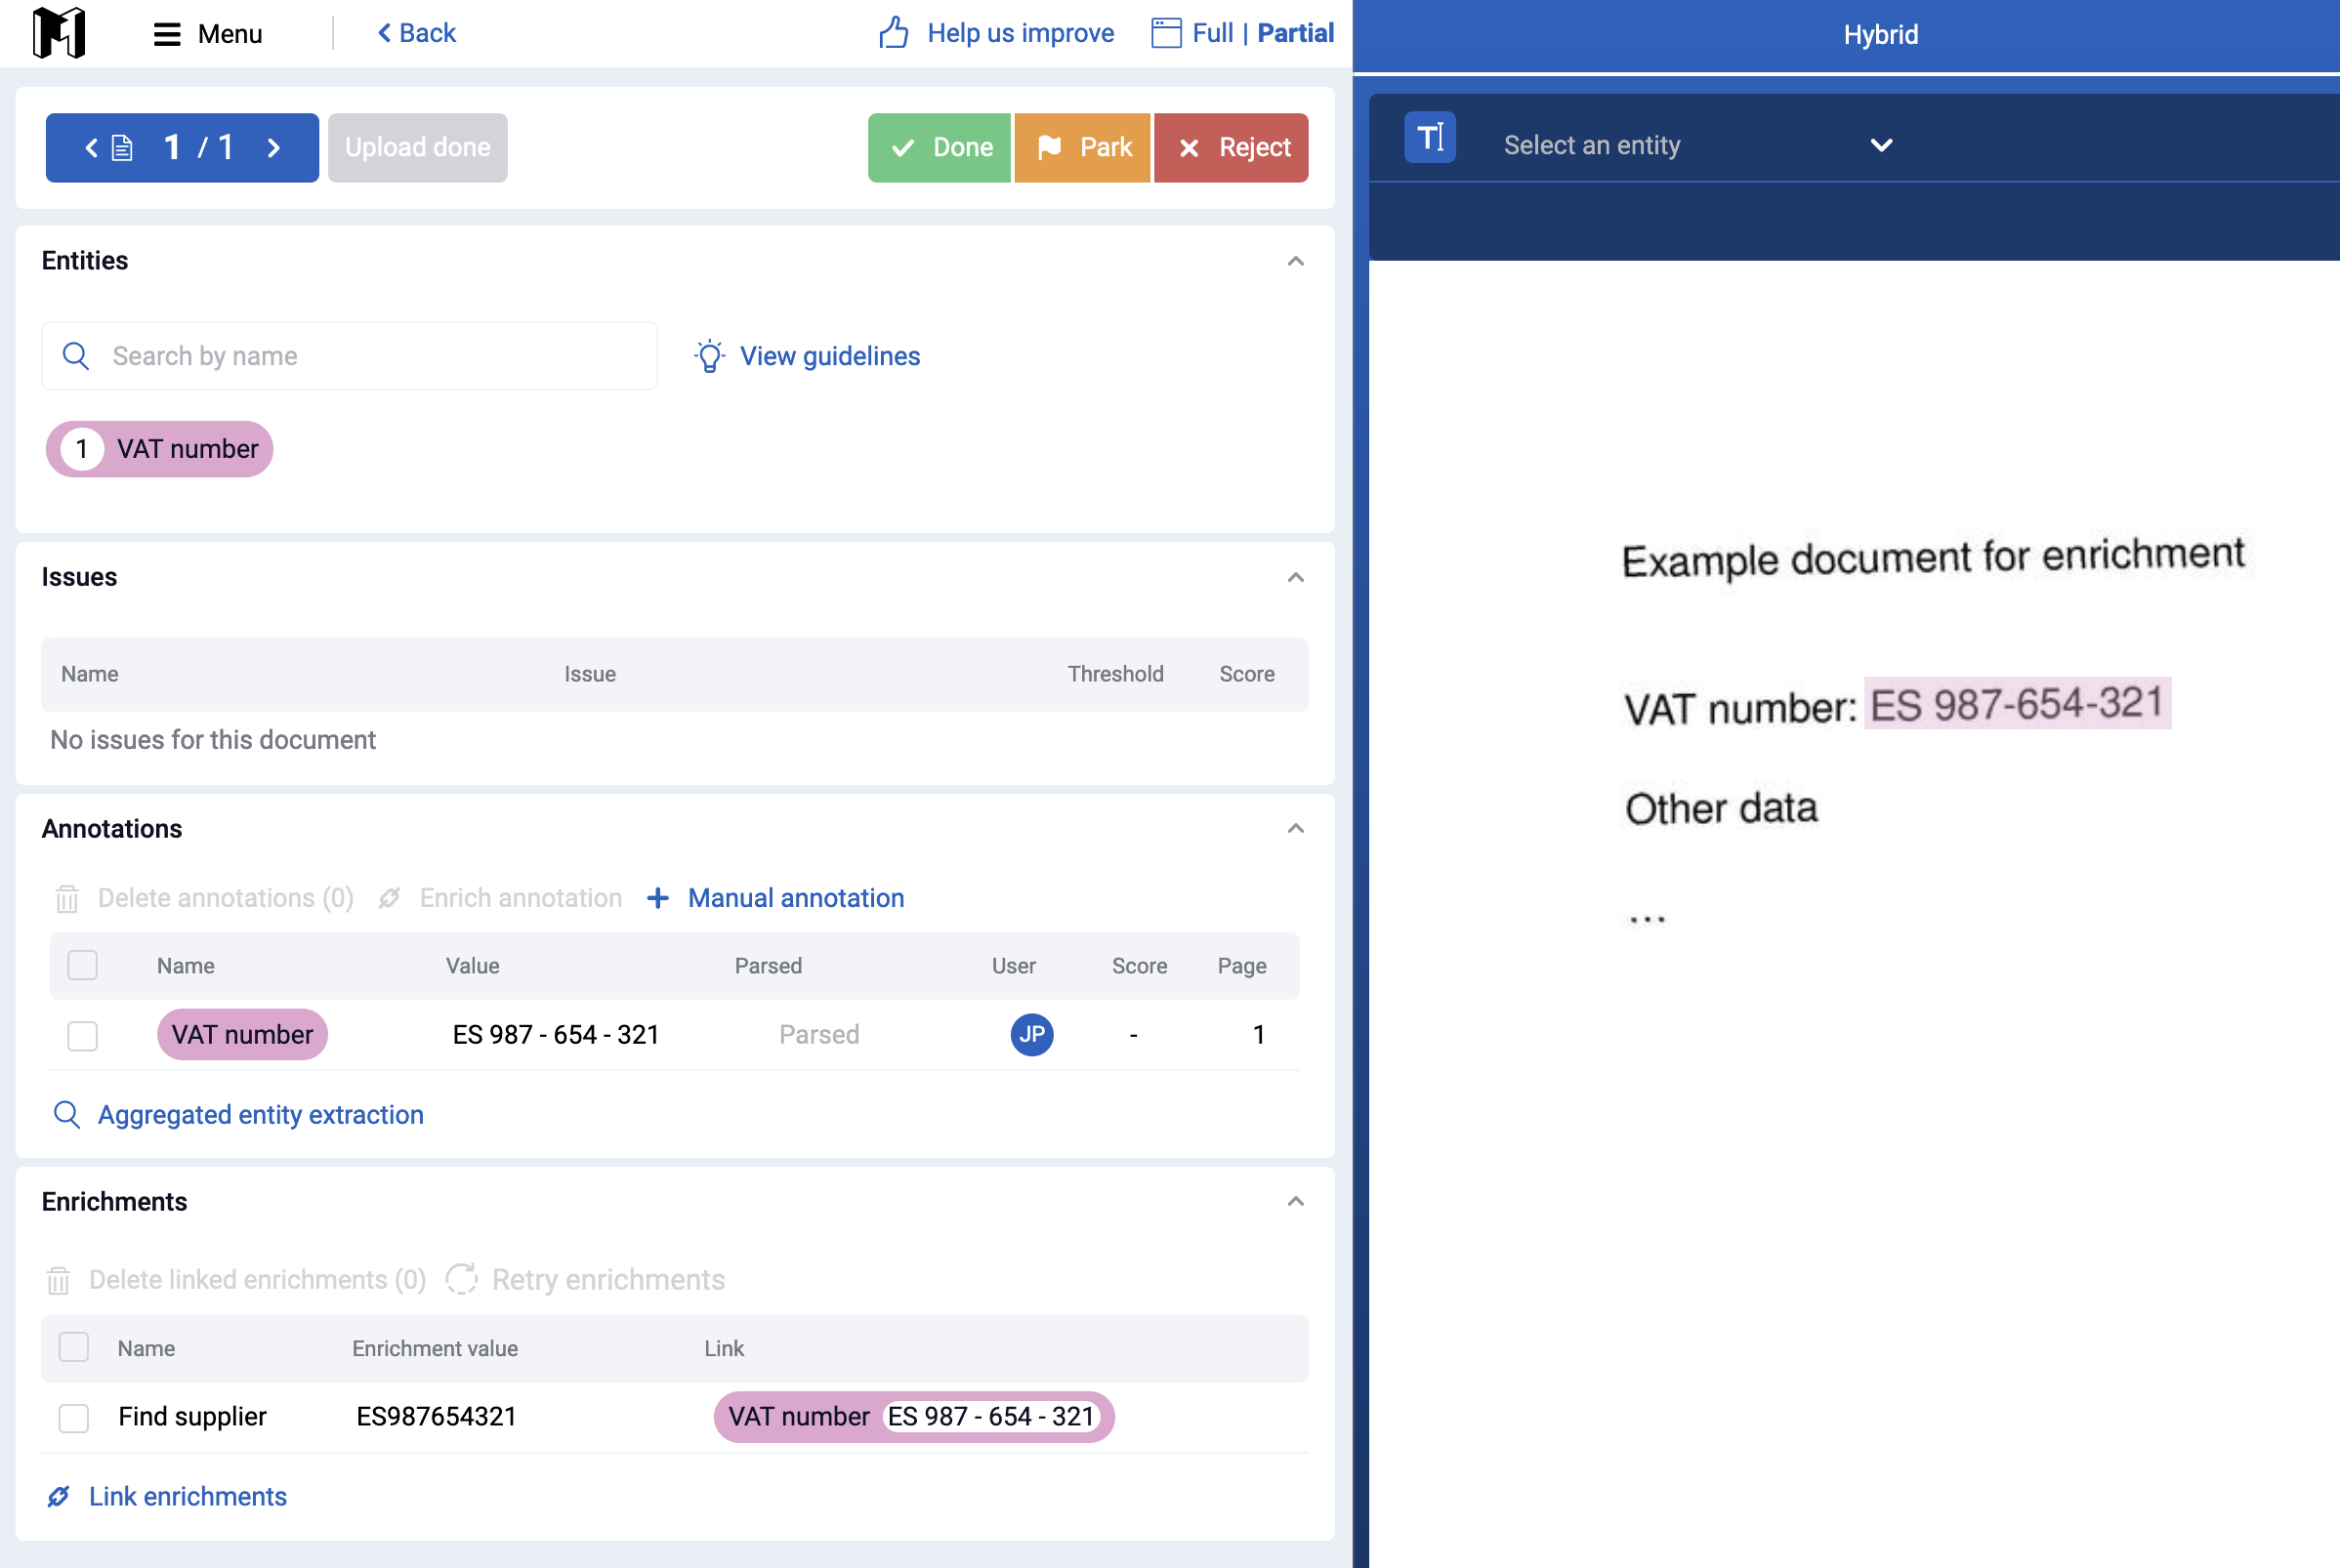2340x1568 pixels.
Task: Select the text annotation tool icon
Action: (1429, 138)
